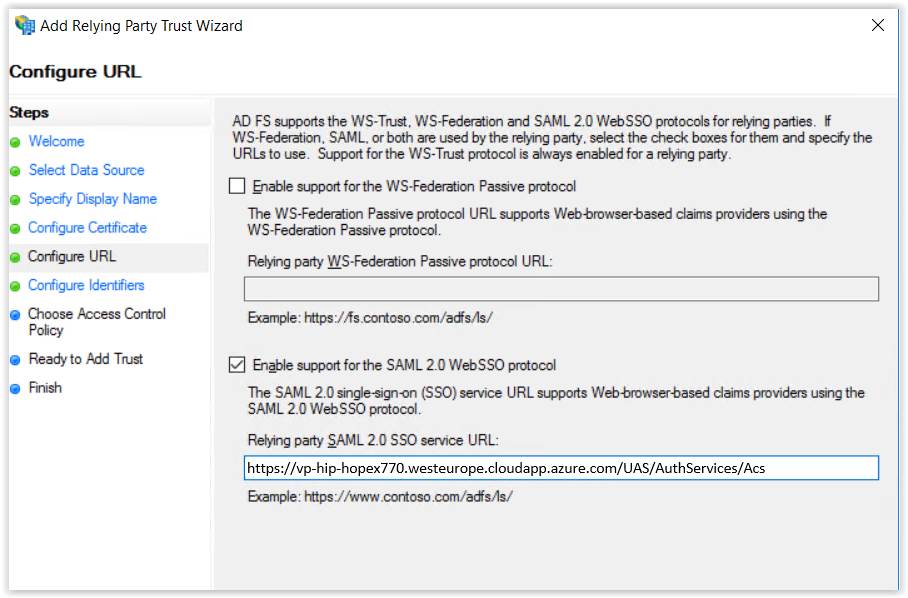Click the SAML 2.0 SSO service URL field
This screenshot has height=598, width=908.
[561, 468]
